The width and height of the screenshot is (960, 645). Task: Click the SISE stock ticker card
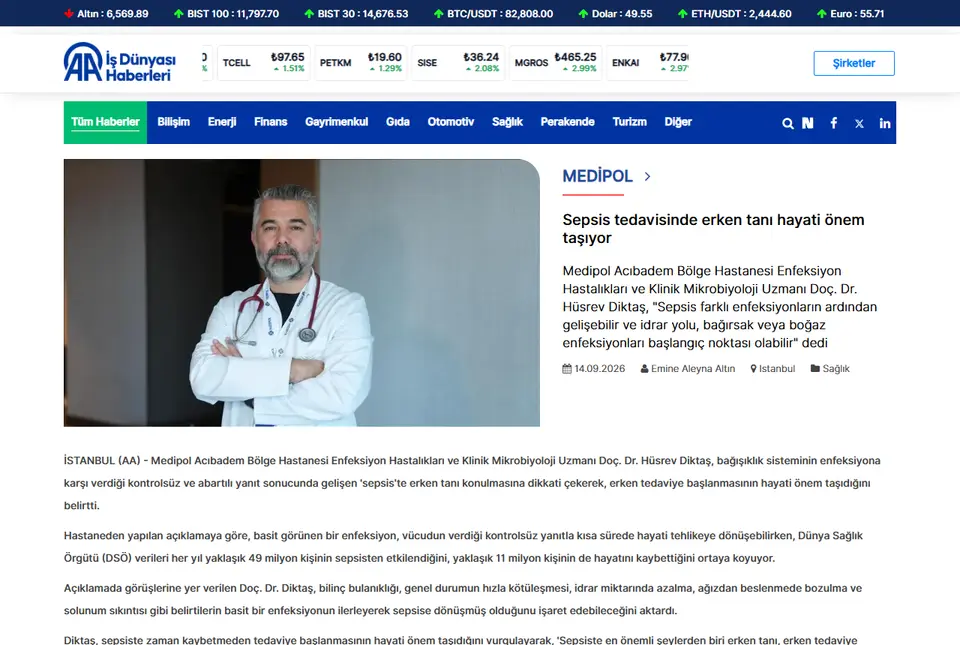tap(458, 62)
